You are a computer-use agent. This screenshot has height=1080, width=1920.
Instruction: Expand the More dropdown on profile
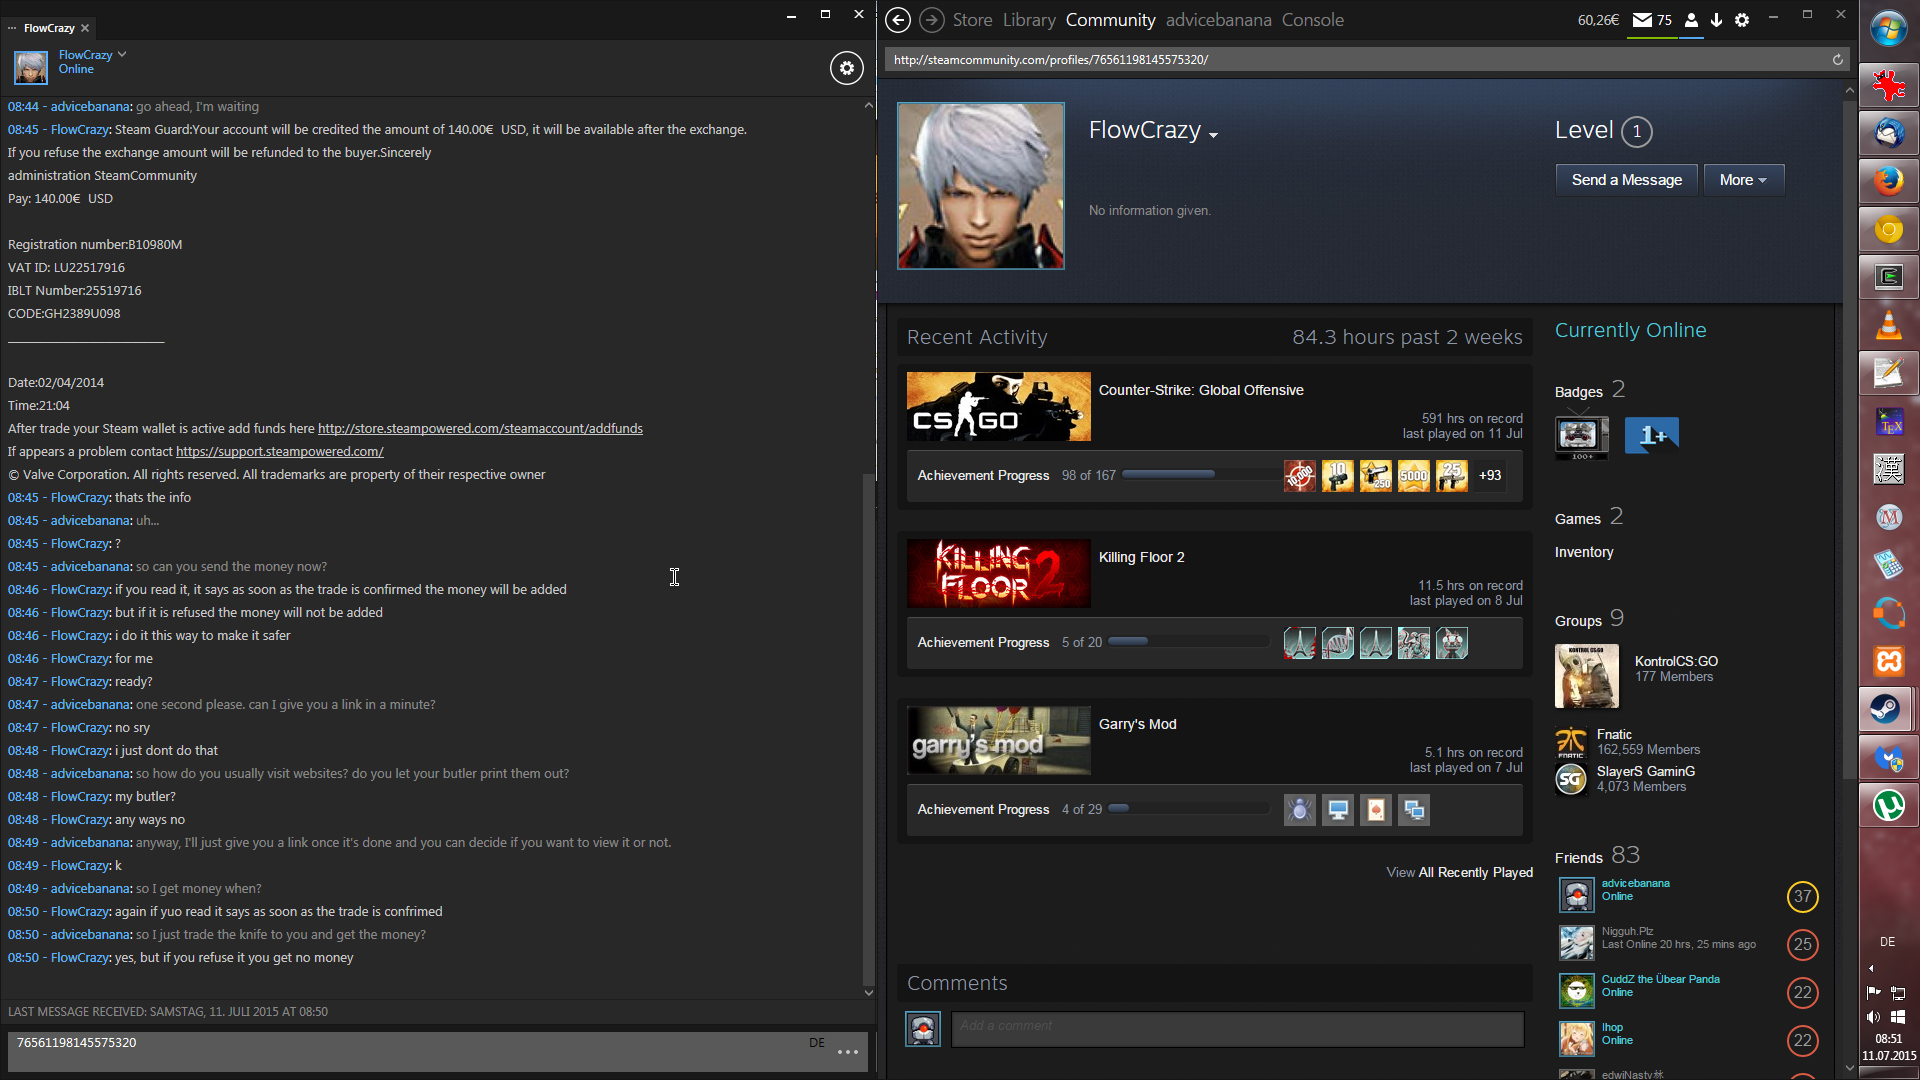pos(1743,180)
